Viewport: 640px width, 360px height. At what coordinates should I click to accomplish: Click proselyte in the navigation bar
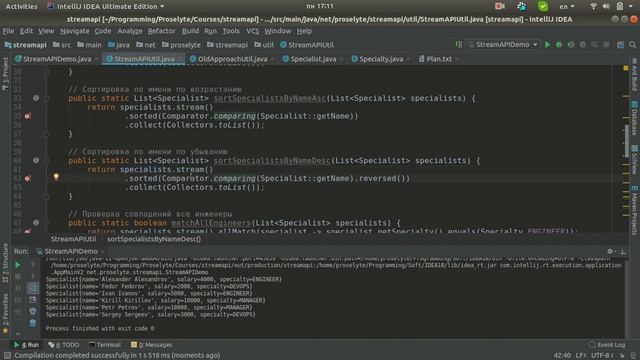pyautogui.click(x=181, y=45)
